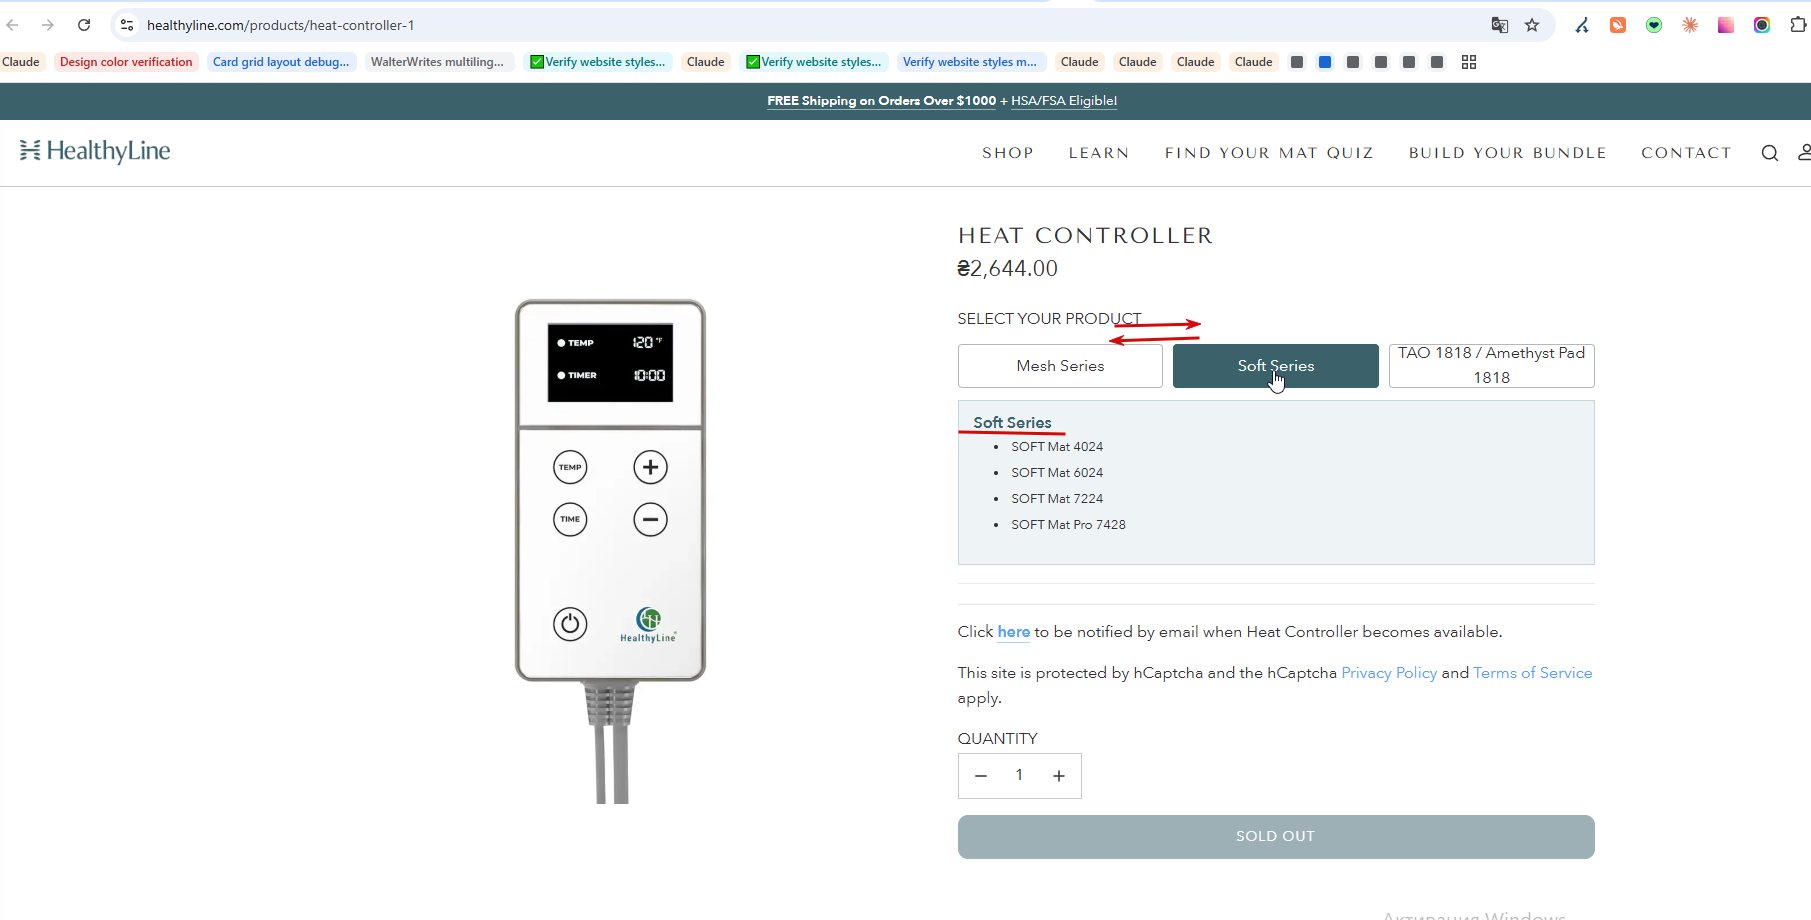Click the ₴2,644.00 price
Image resolution: width=1811 pixels, height=920 pixels.
click(x=1008, y=269)
